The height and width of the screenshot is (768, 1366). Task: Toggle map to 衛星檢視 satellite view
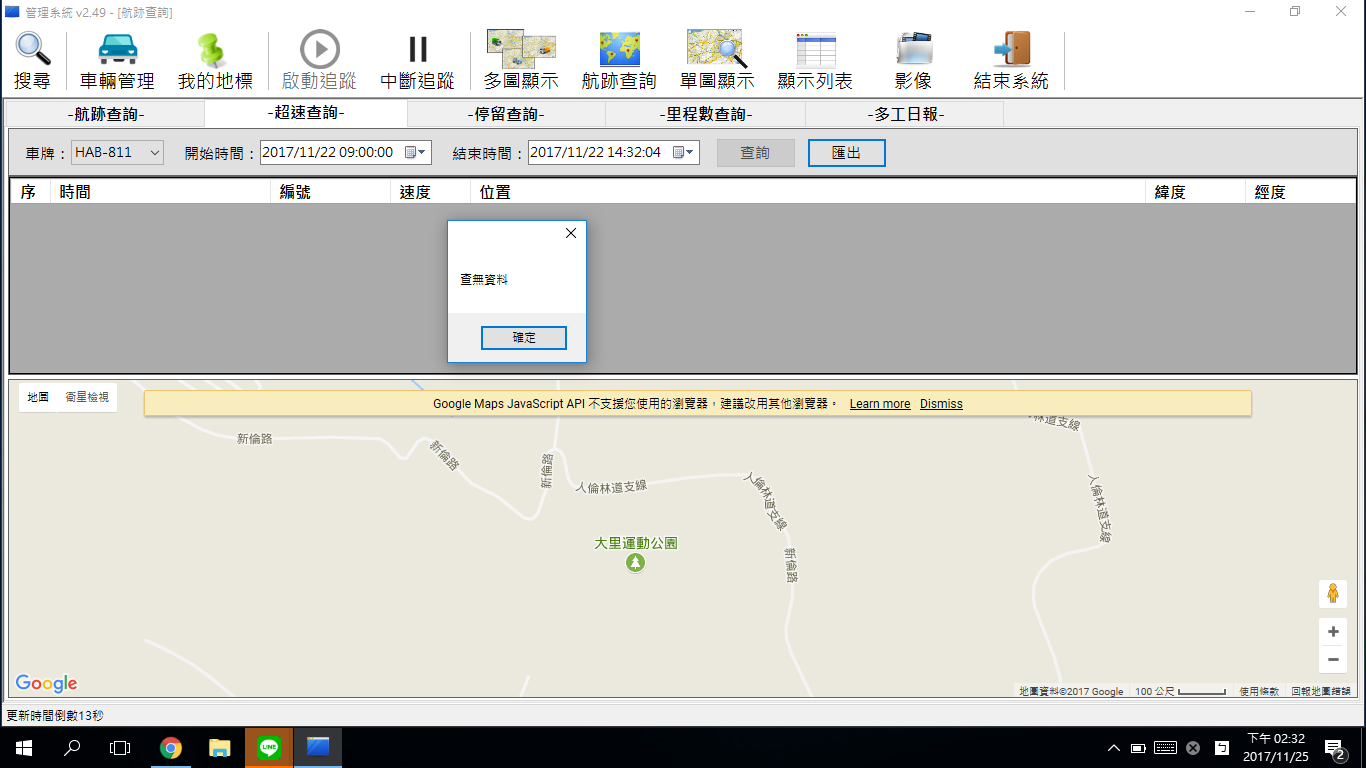87,397
